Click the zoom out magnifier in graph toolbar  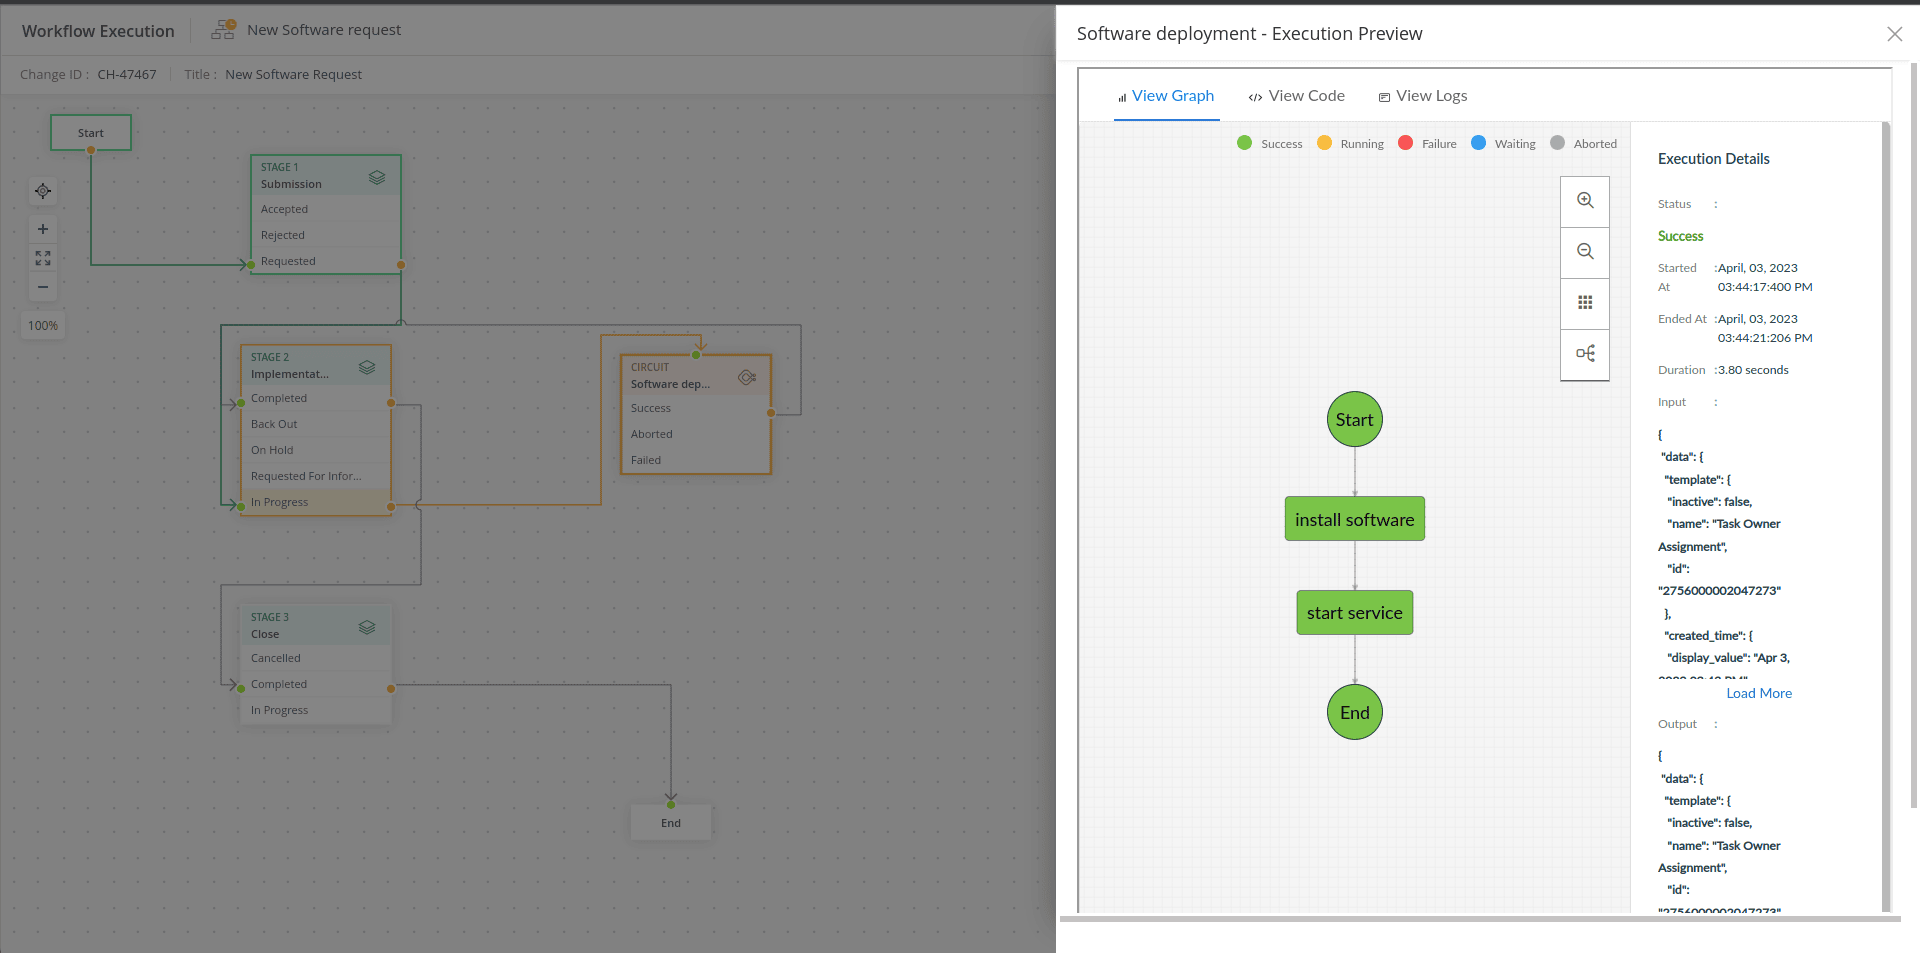pyautogui.click(x=1585, y=252)
